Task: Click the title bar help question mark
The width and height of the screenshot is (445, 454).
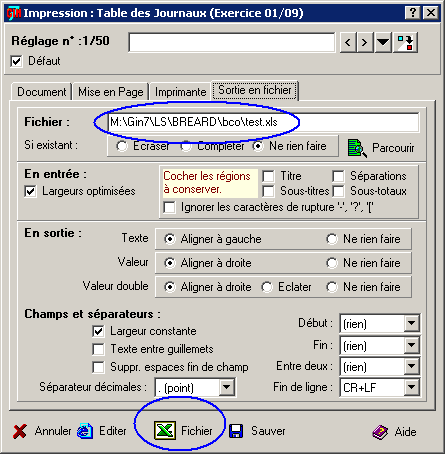Action: (x=413, y=13)
